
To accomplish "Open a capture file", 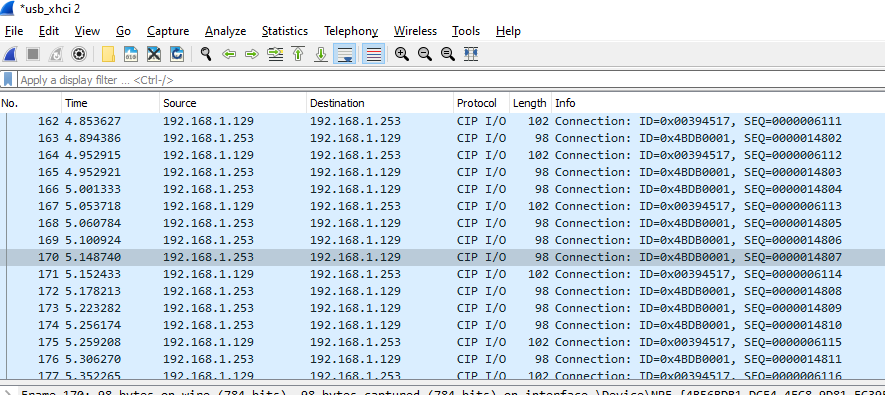I will tap(108, 54).
